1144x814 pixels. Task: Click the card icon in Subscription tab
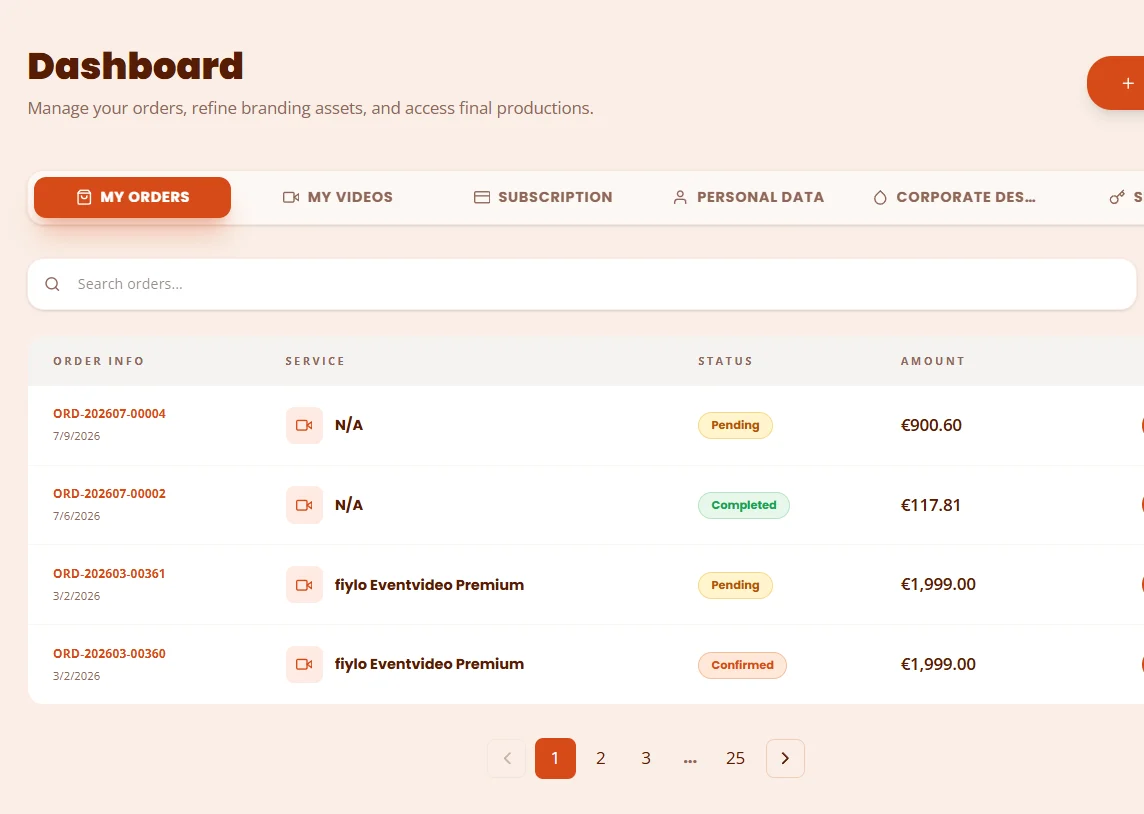tap(482, 197)
